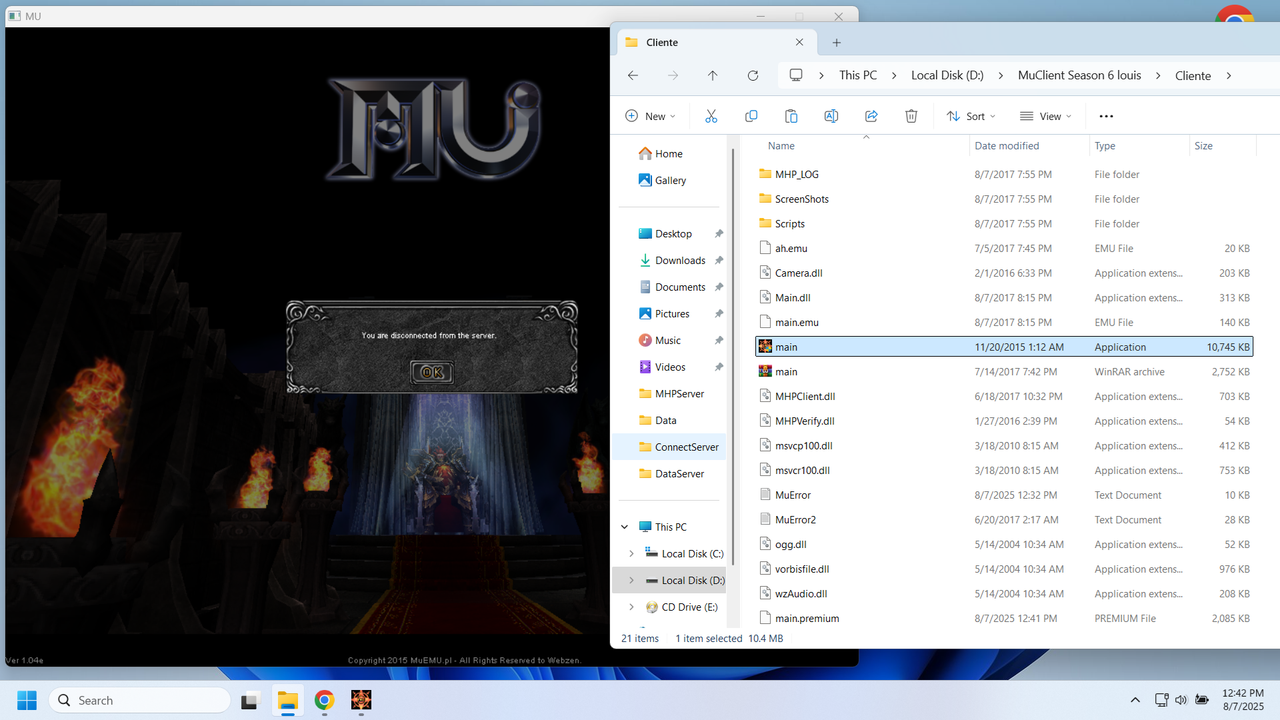The width and height of the screenshot is (1280, 720).
Task: Click the PC monitor icon in address bar
Action: pyautogui.click(x=796, y=75)
